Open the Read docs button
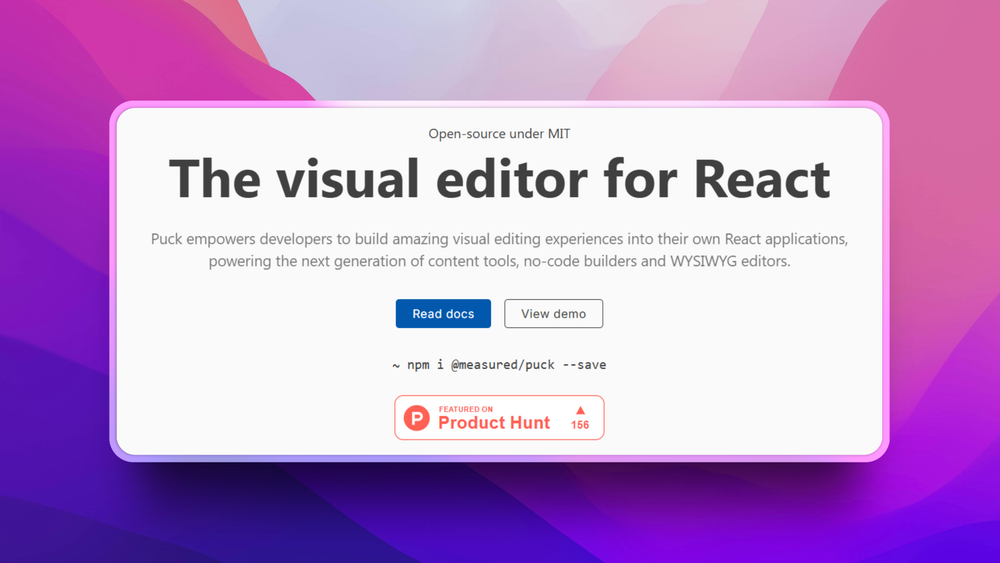The image size is (1000, 563). click(443, 314)
